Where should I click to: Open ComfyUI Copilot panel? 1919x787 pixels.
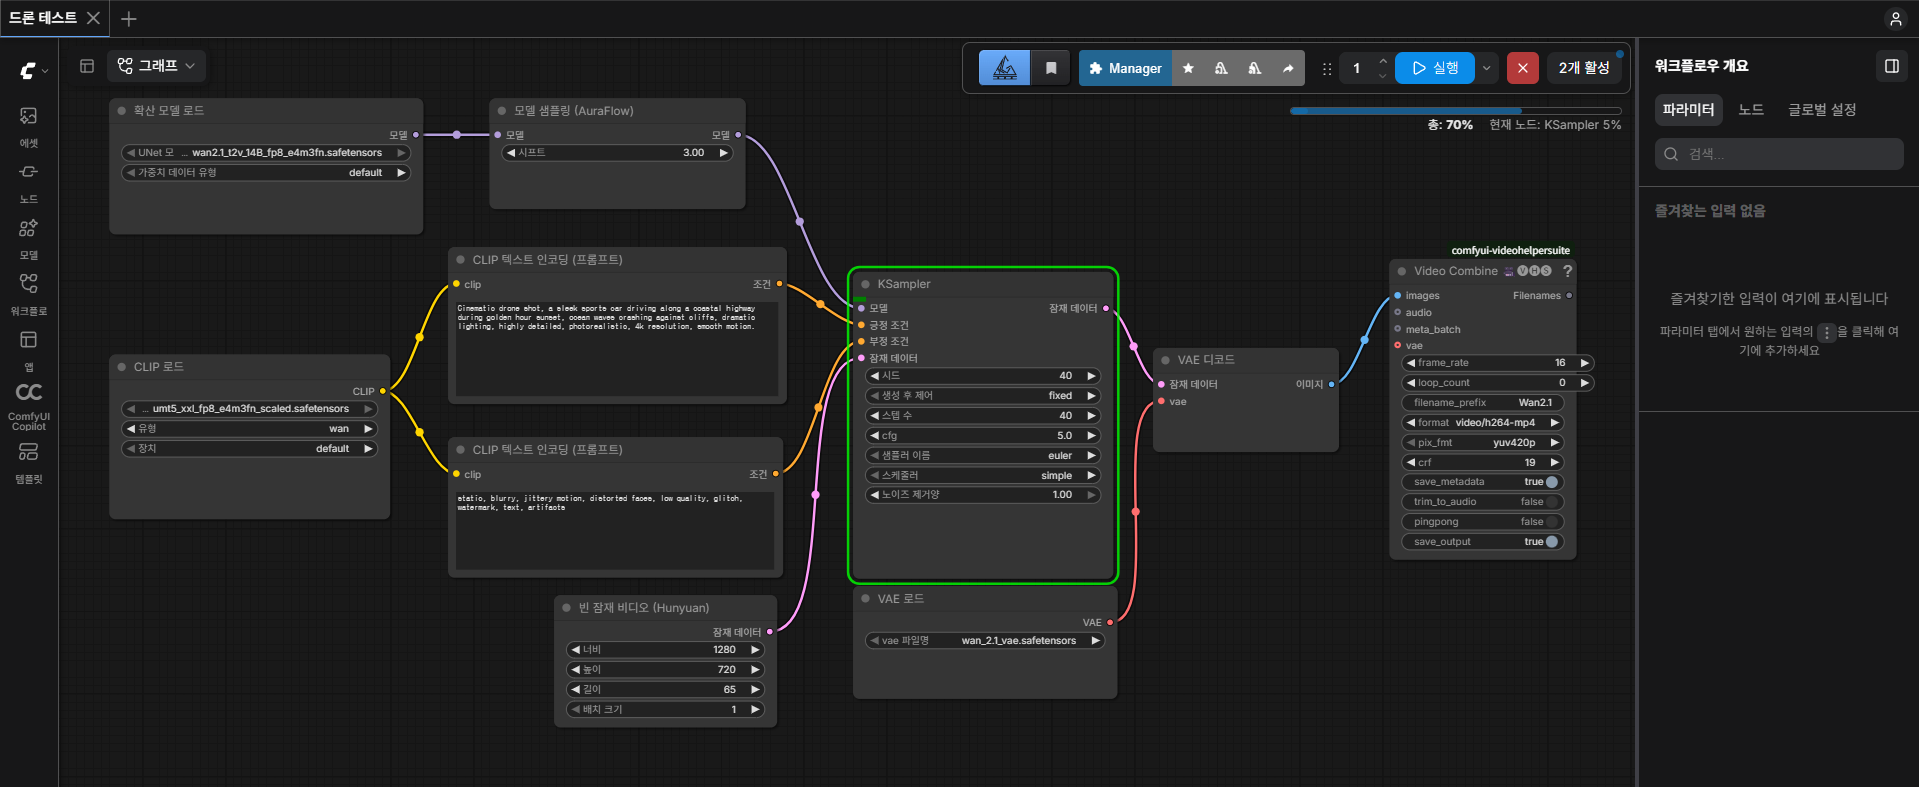point(28,406)
